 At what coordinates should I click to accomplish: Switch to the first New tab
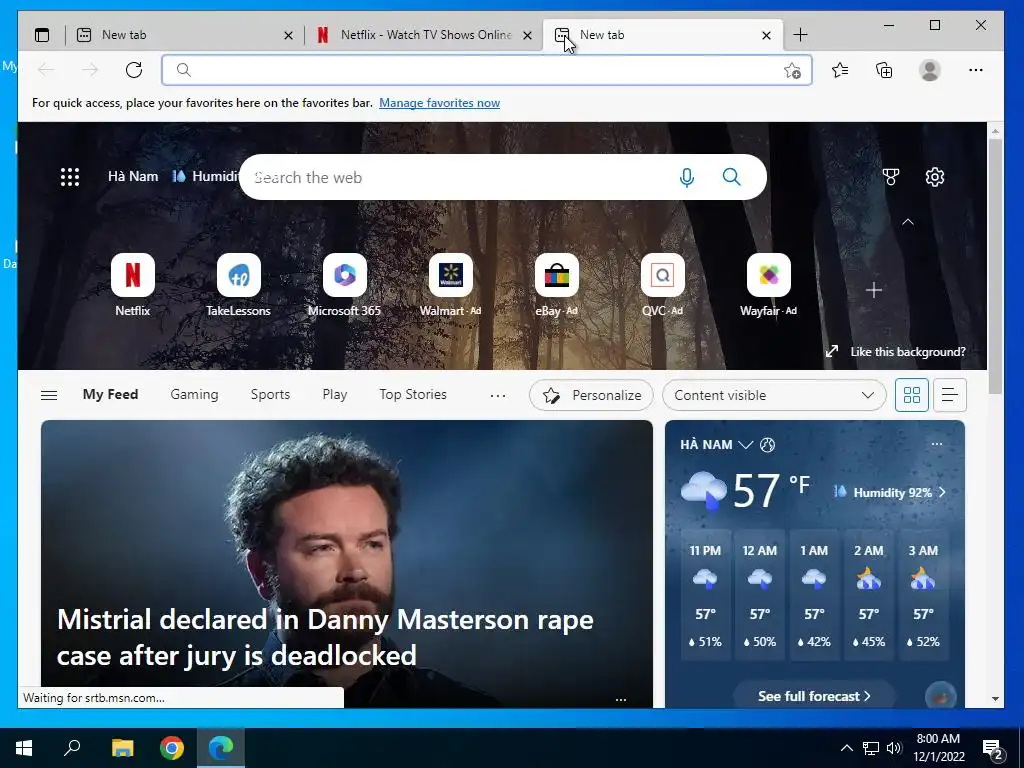coord(184,35)
